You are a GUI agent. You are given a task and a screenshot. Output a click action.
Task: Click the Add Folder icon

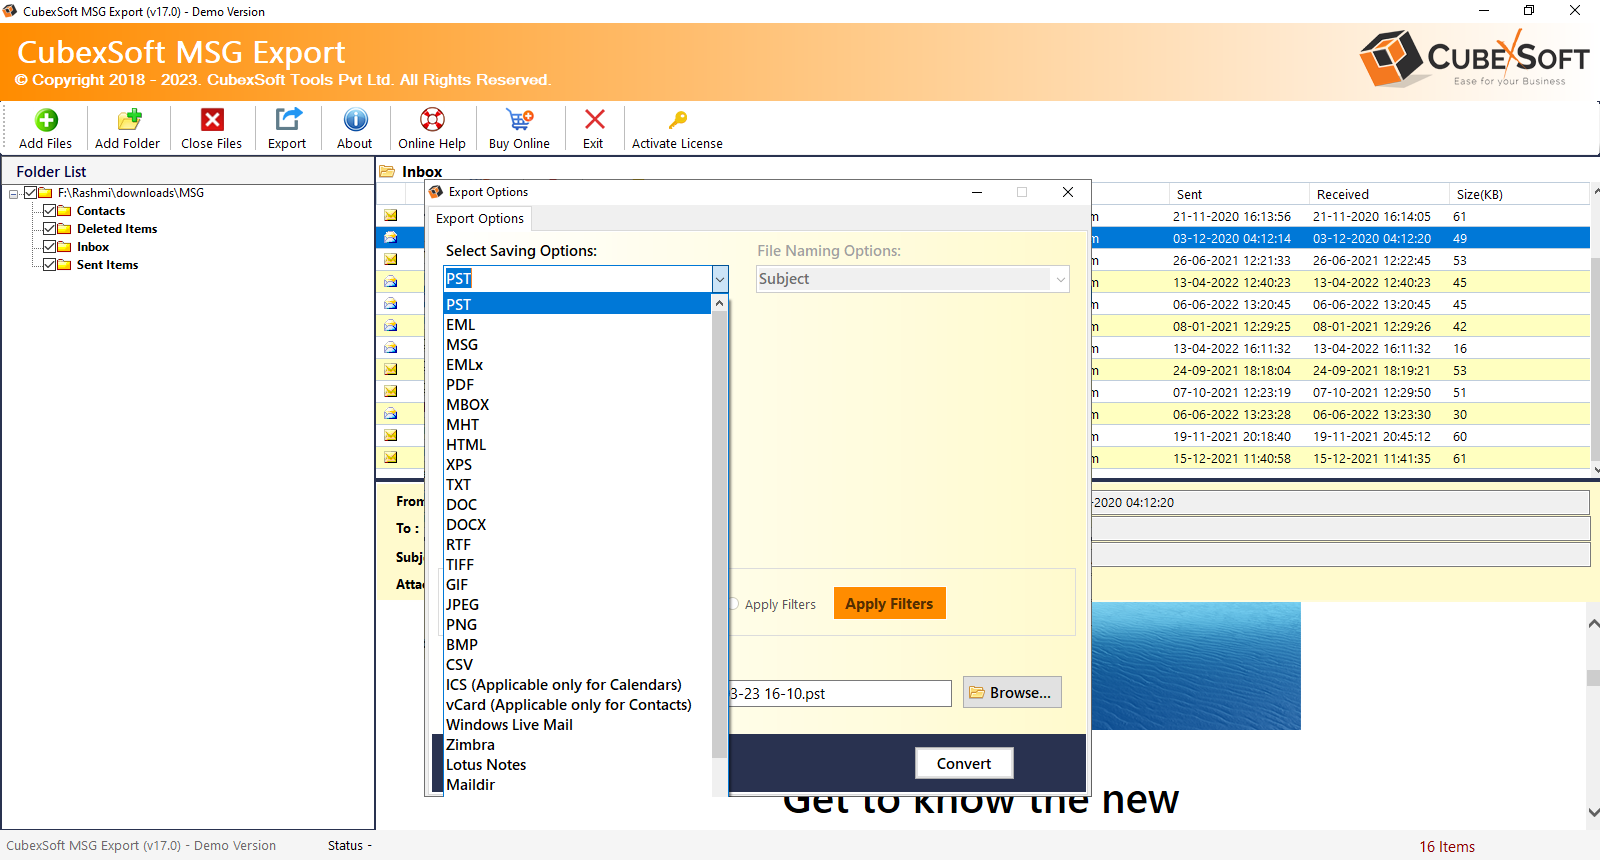click(x=128, y=121)
